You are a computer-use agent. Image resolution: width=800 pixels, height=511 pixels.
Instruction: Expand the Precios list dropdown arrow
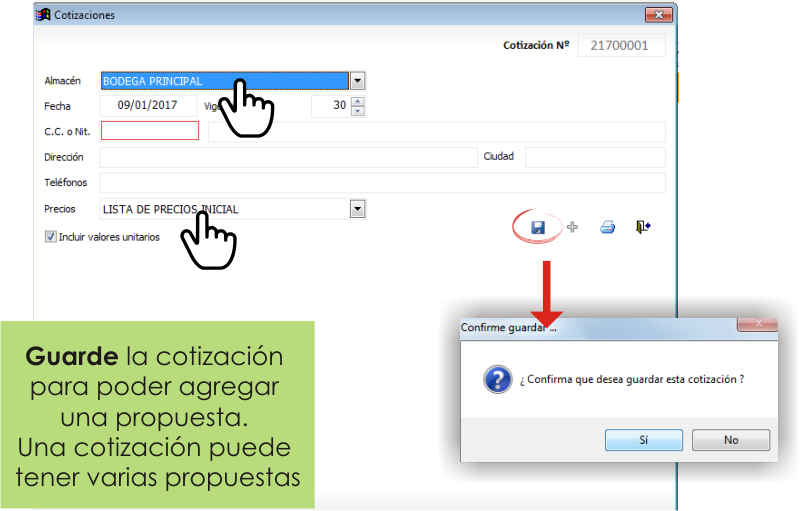[x=358, y=209]
